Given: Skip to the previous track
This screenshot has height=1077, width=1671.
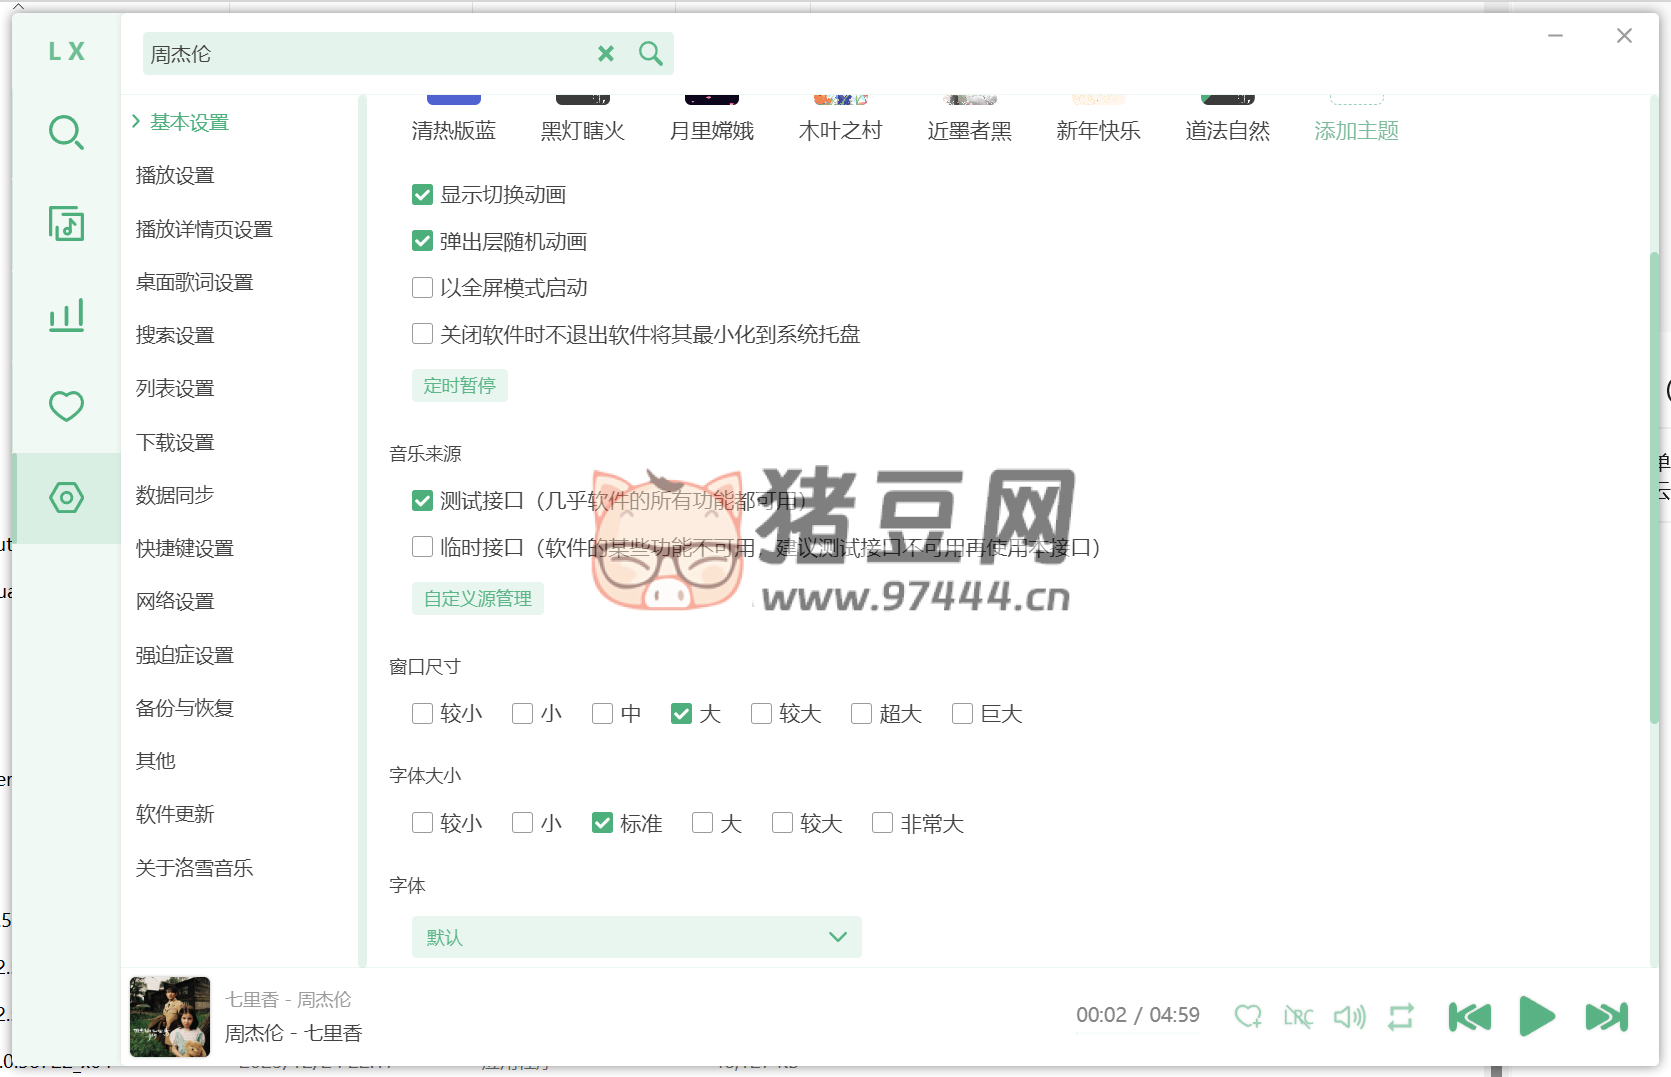Looking at the screenshot, I should 1469,1017.
